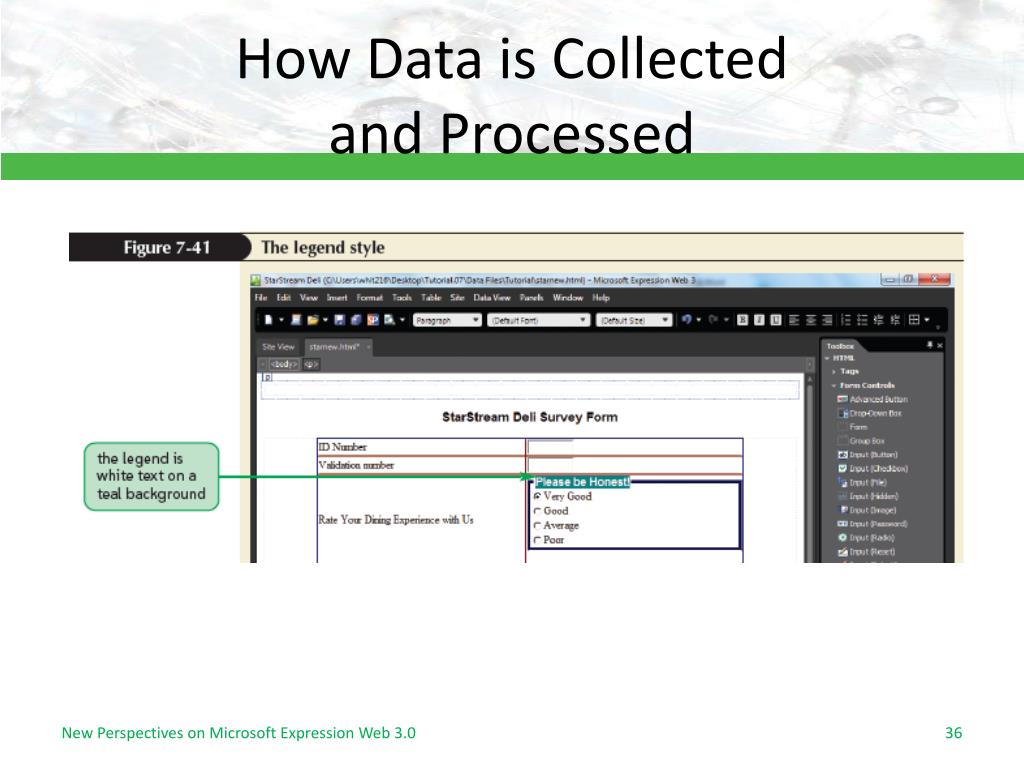Select Drop-Down Box icon in Toolbox
The width and height of the screenshot is (1024, 768).
842,413
